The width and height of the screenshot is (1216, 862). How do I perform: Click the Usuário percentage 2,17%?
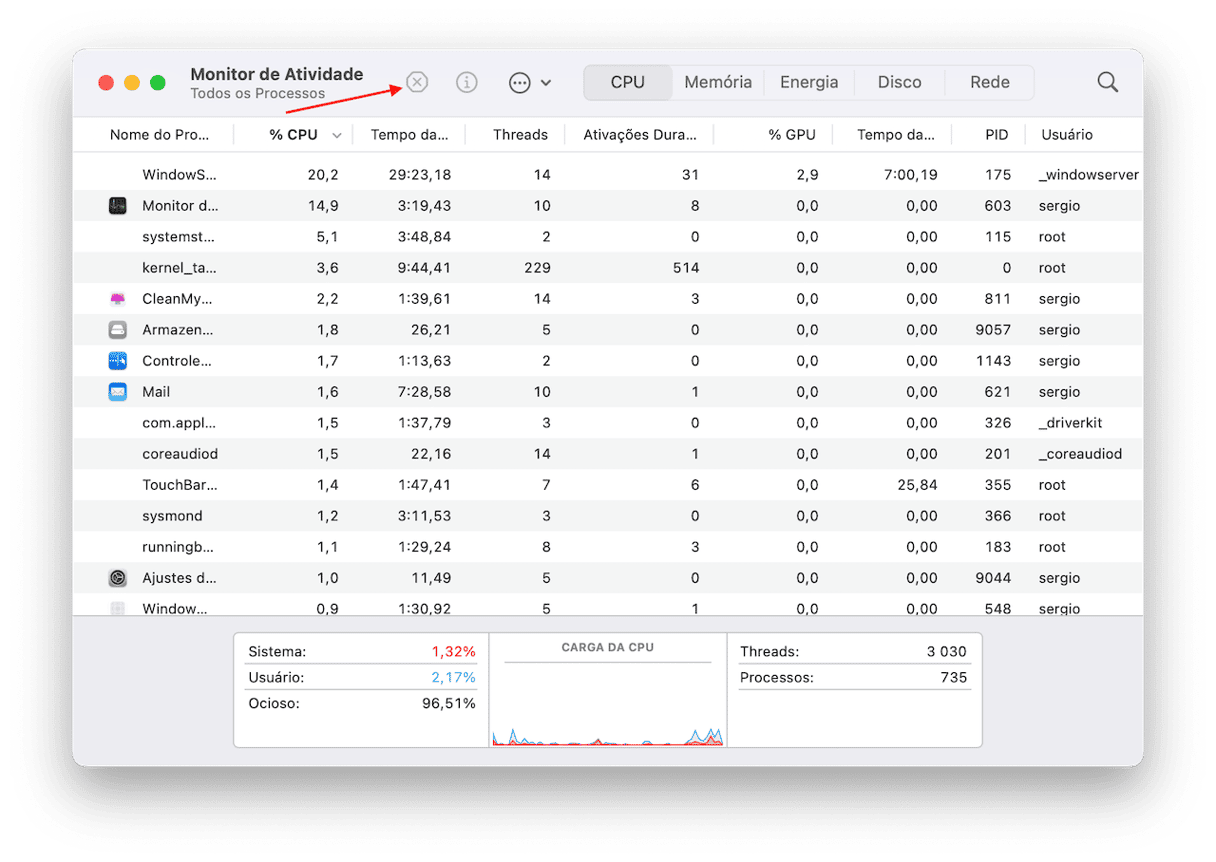[454, 678]
